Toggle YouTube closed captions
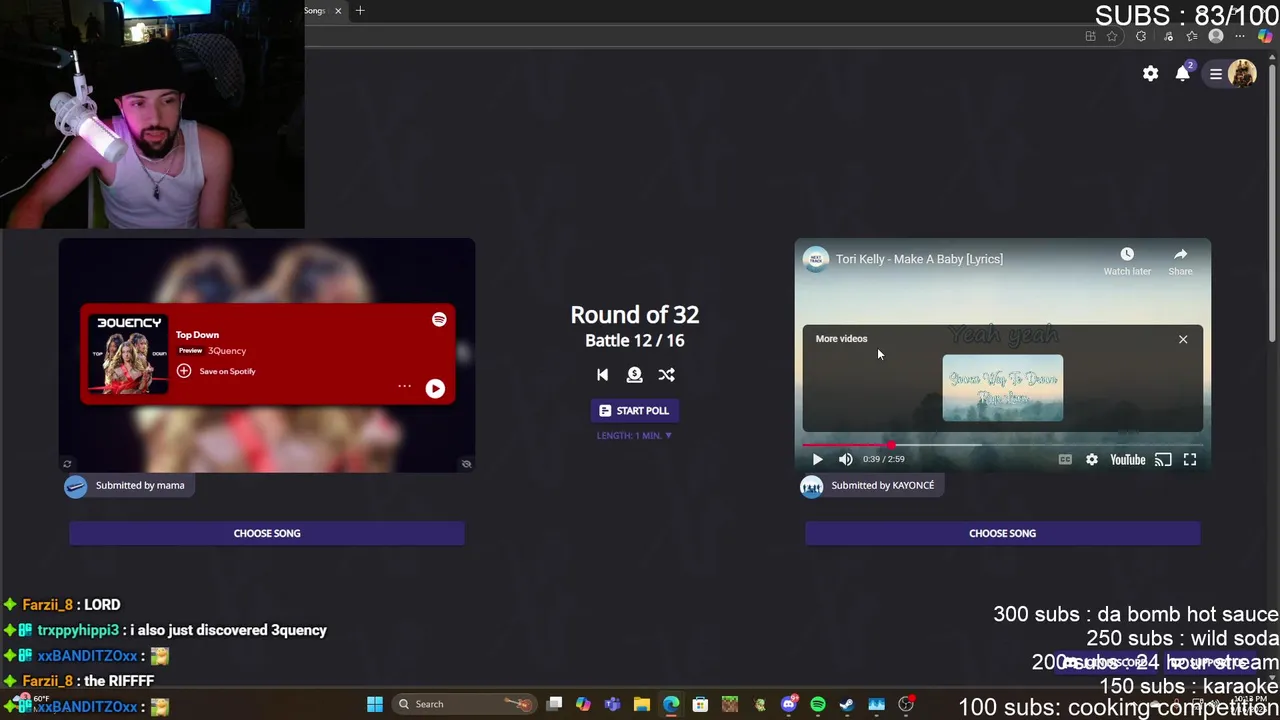 1065,460
